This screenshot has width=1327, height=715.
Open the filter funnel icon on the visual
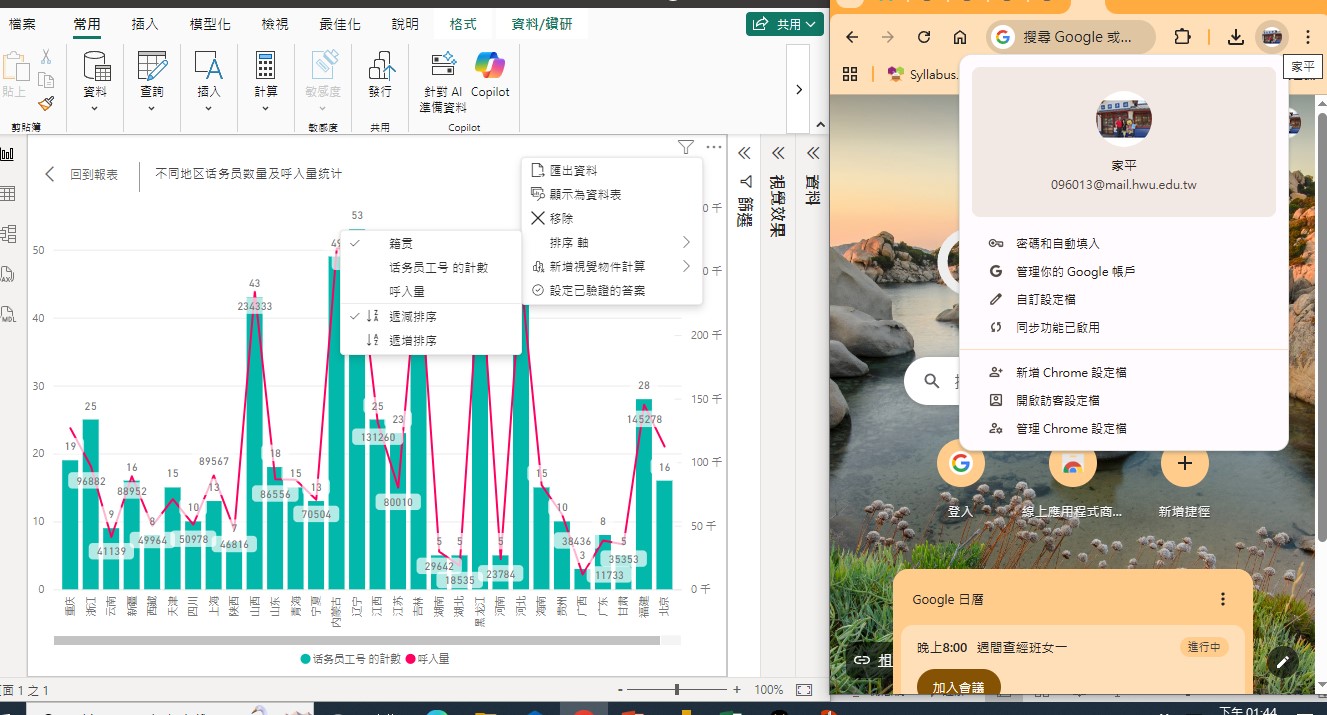(686, 147)
